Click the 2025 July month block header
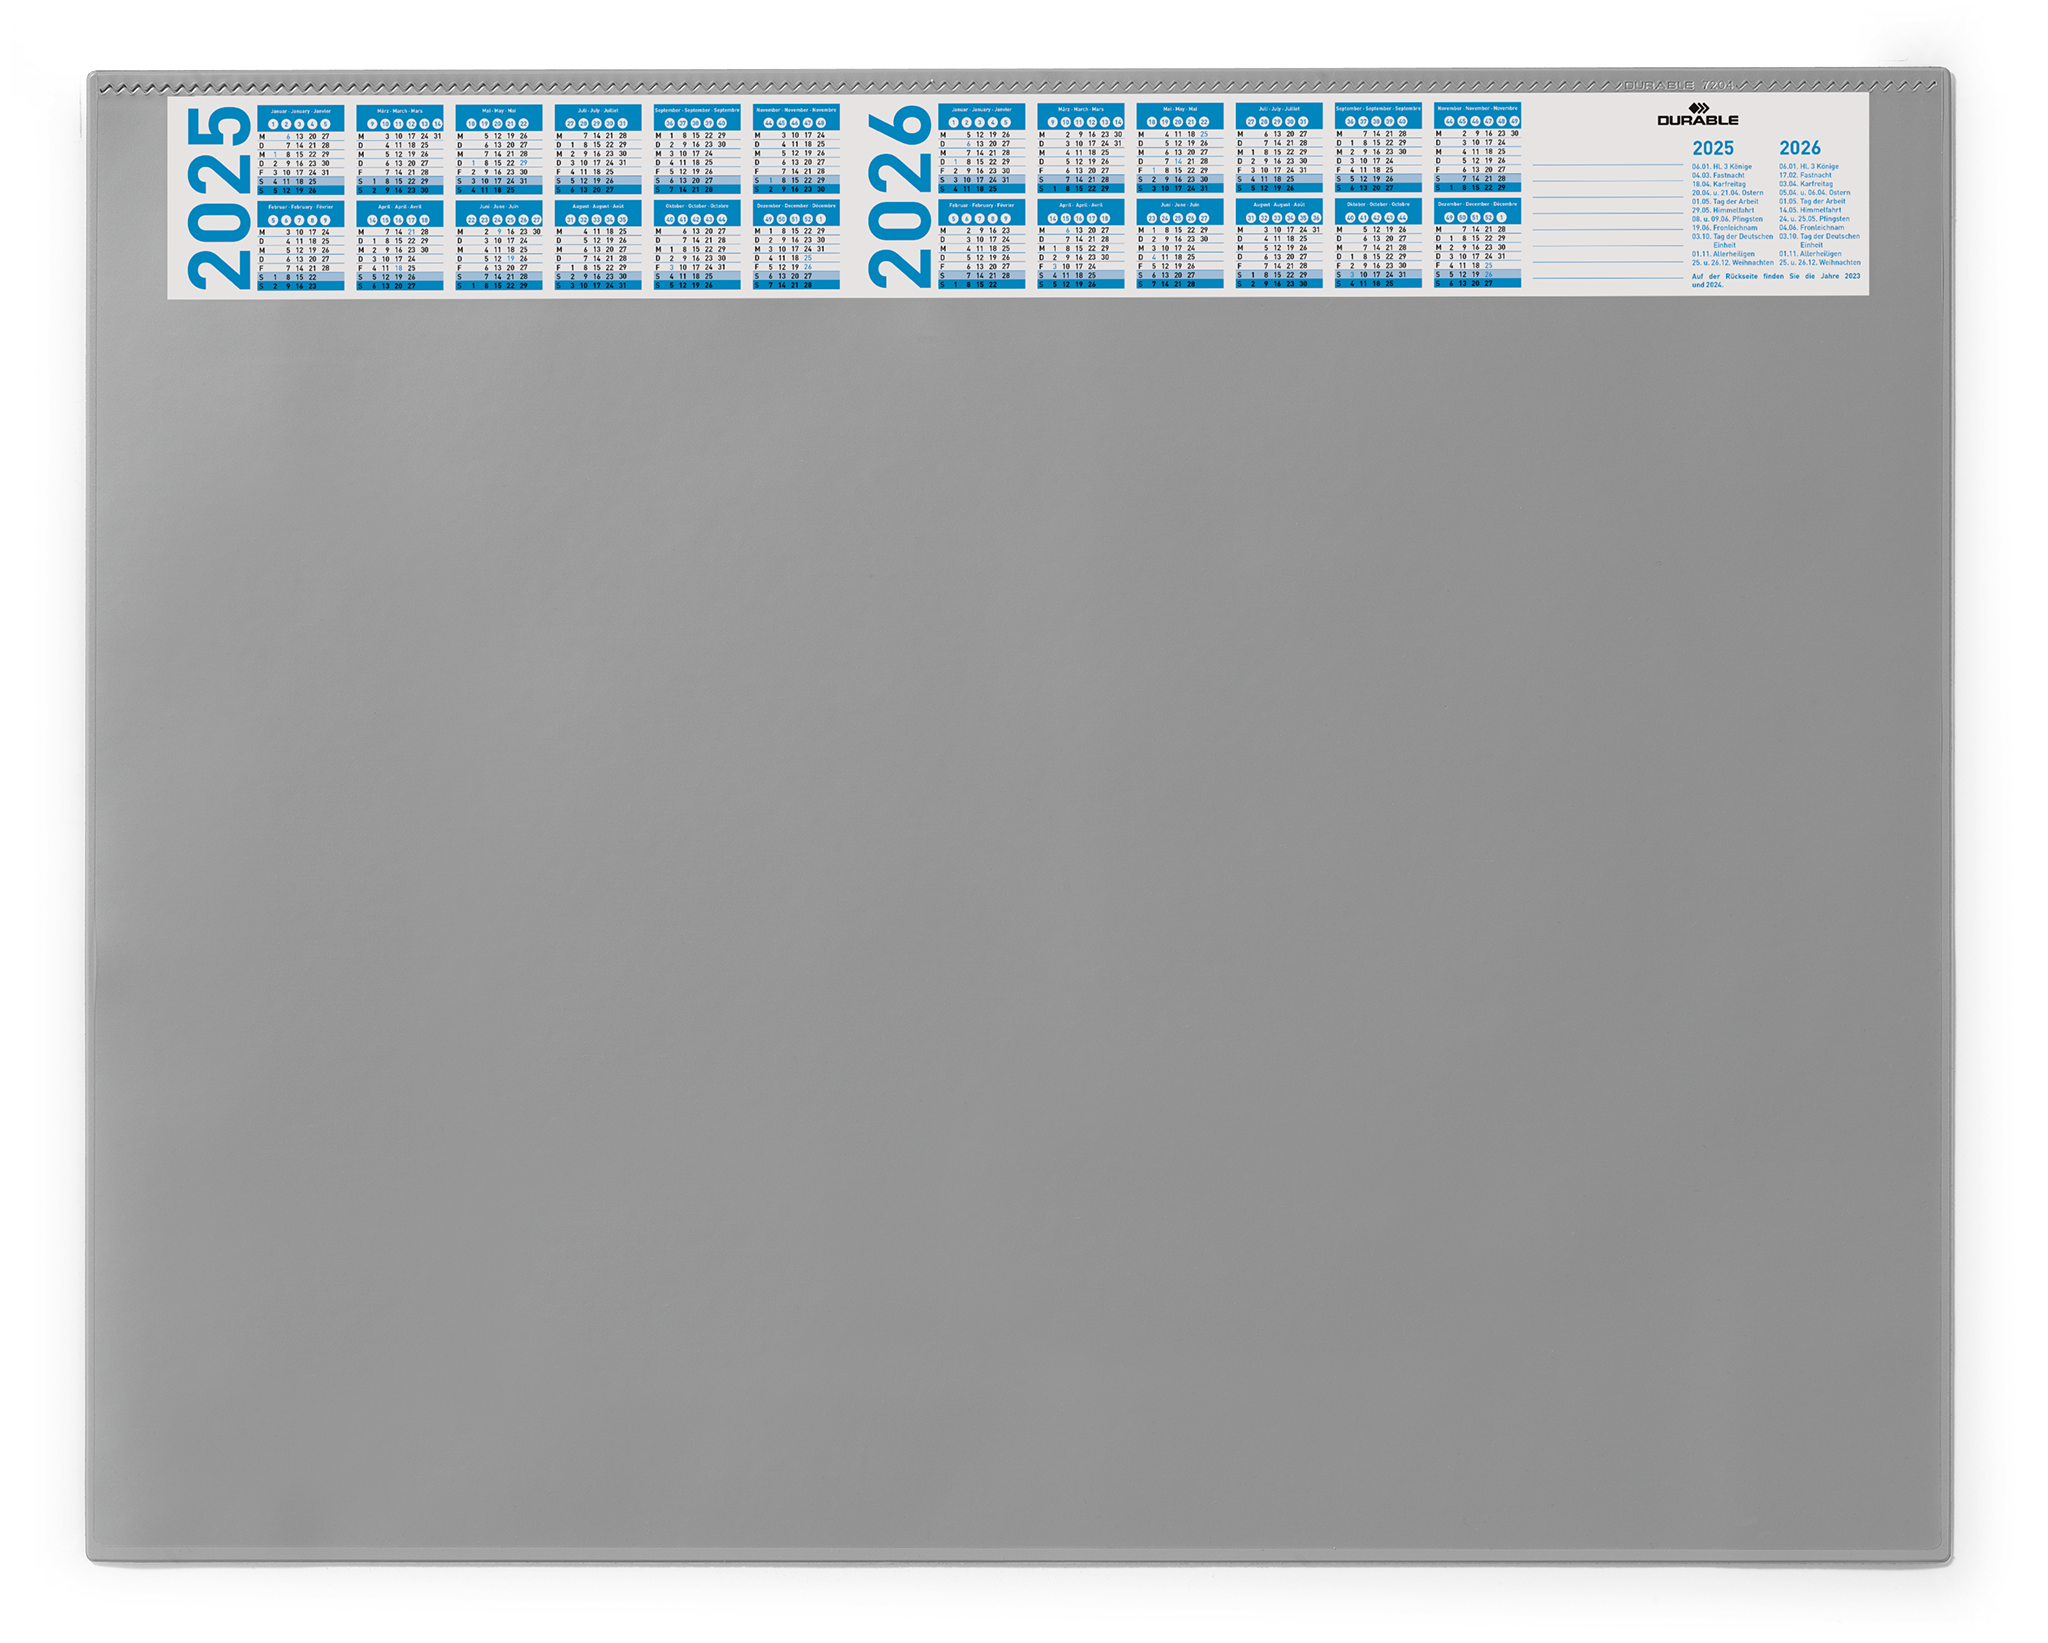This screenshot has height=1643, width=2048. pyautogui.click(x=597, y=111)
